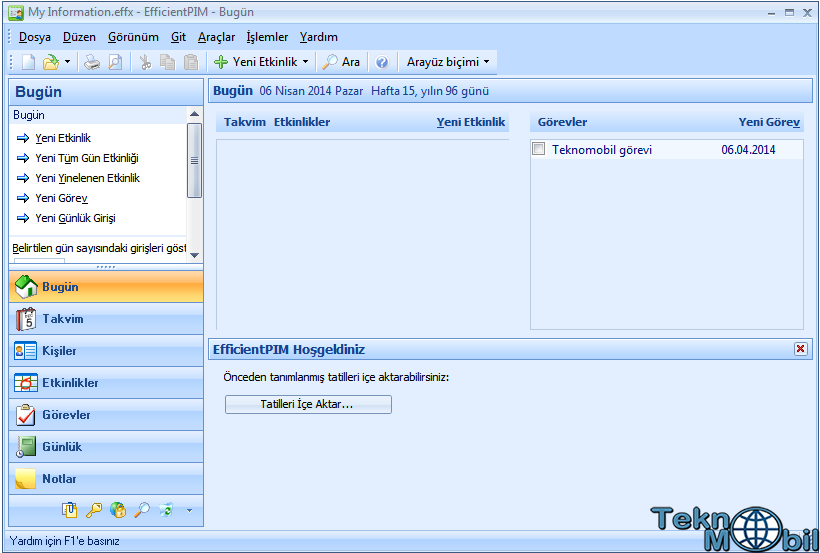Screen dimensions: 820x553
Task: Open the dropdown arrow beside Open folder
Action: 67,62
